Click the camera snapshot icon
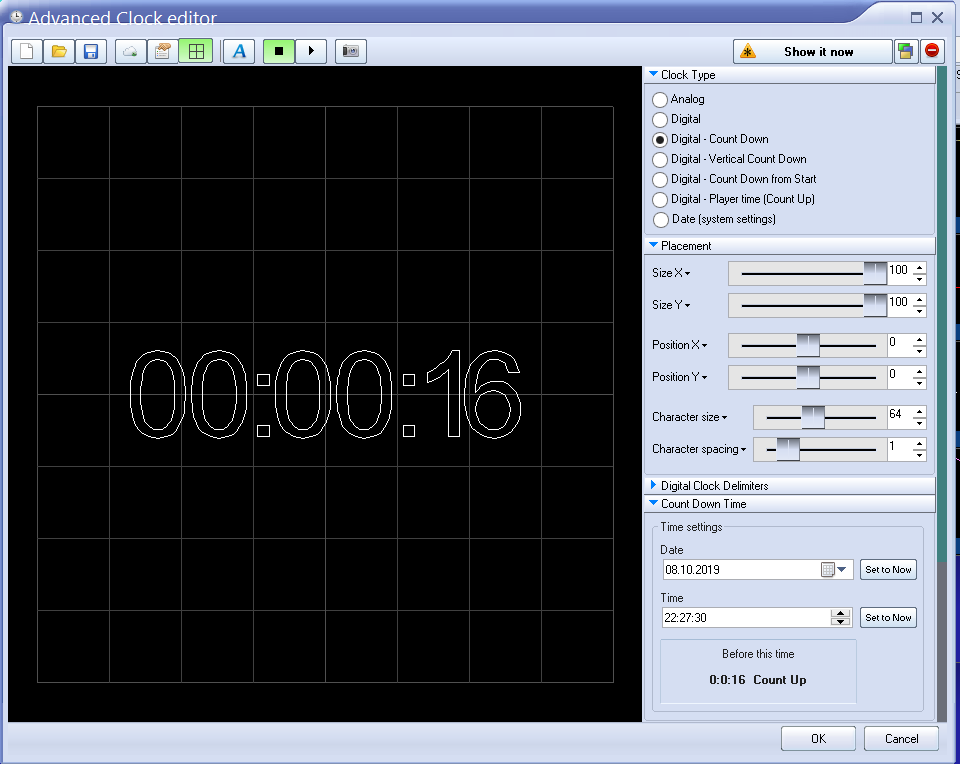 click(x=350, y=51)
